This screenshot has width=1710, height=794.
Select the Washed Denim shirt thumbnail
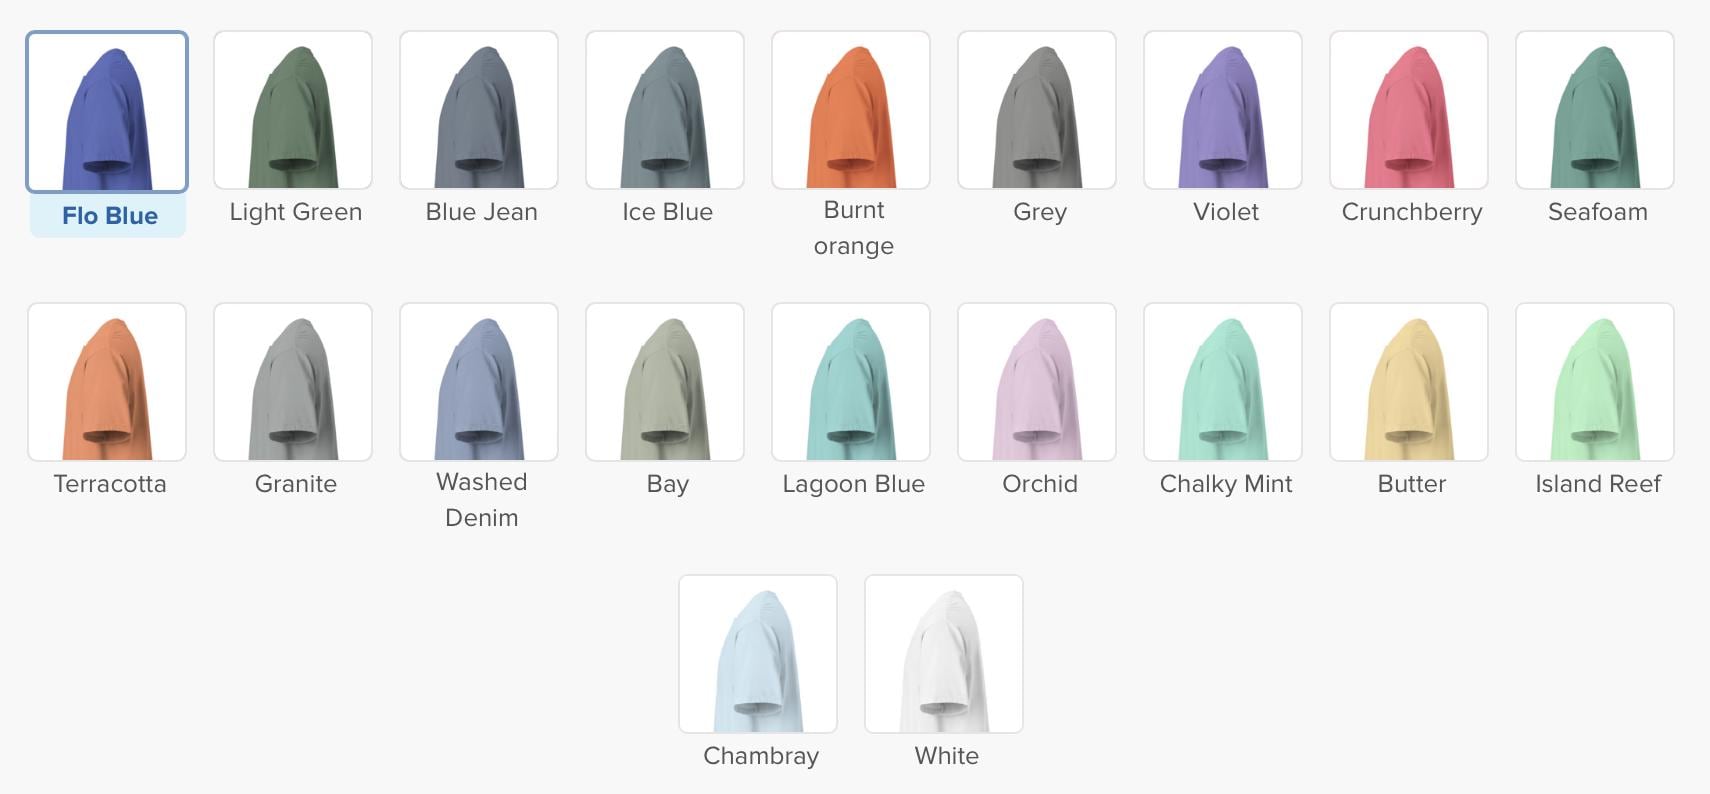(x=479, y=382)
